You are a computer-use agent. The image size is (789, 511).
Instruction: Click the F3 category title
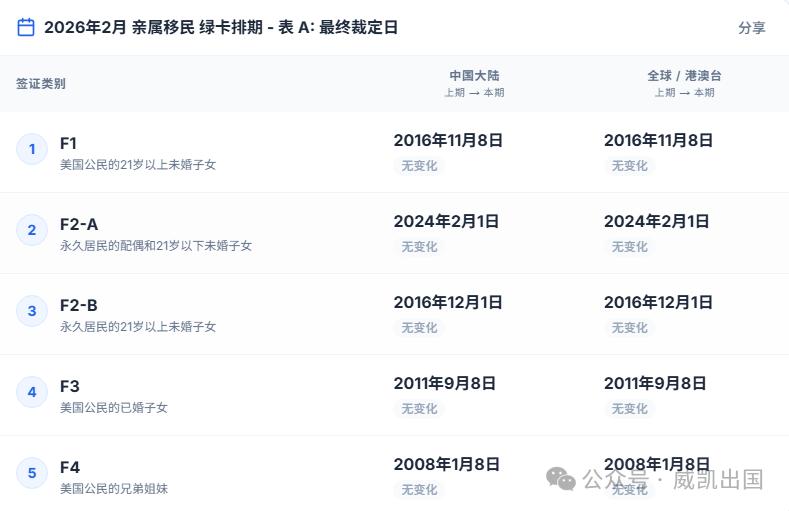pos(70,386)
